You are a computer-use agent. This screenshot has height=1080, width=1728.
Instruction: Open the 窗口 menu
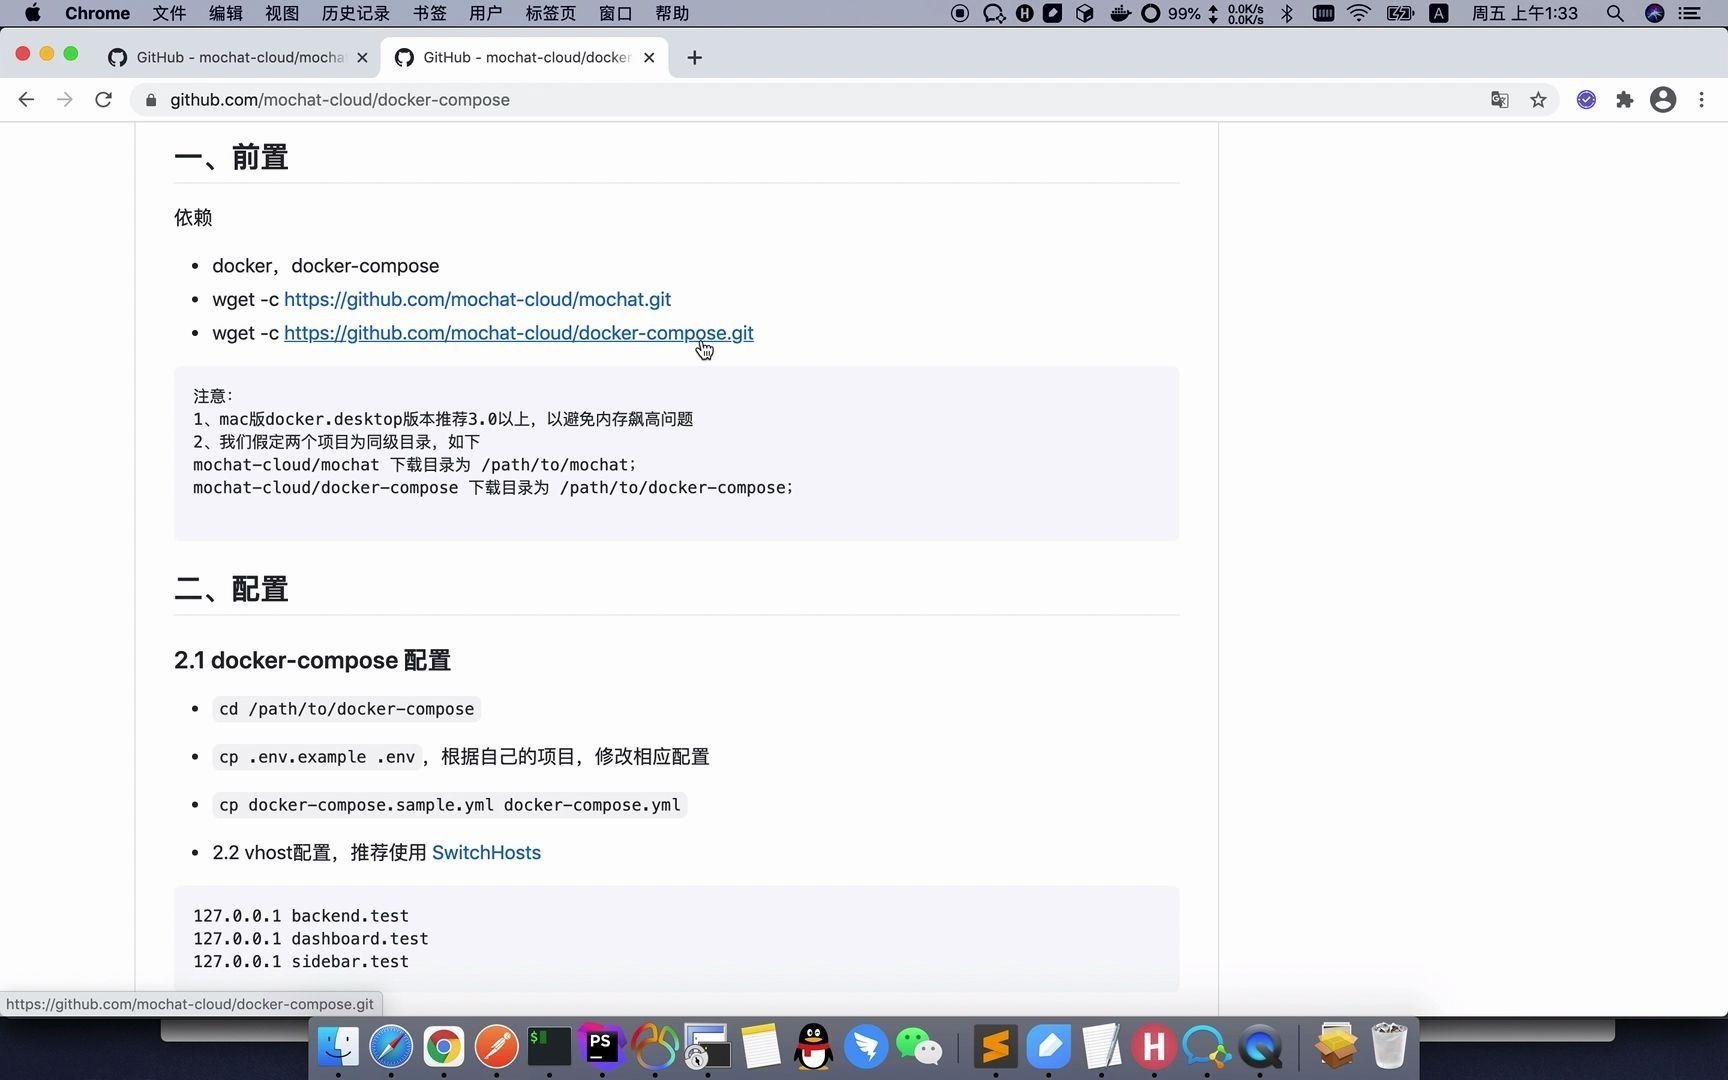[615, 13]
